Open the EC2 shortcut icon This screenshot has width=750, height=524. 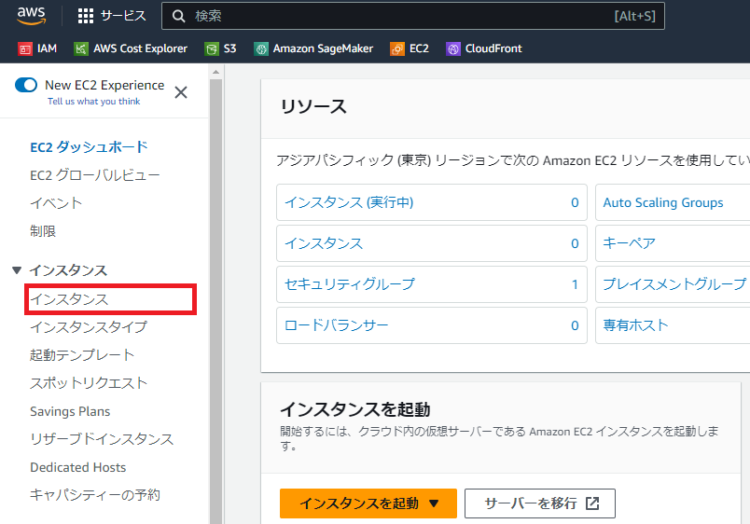tap(397, 49)
